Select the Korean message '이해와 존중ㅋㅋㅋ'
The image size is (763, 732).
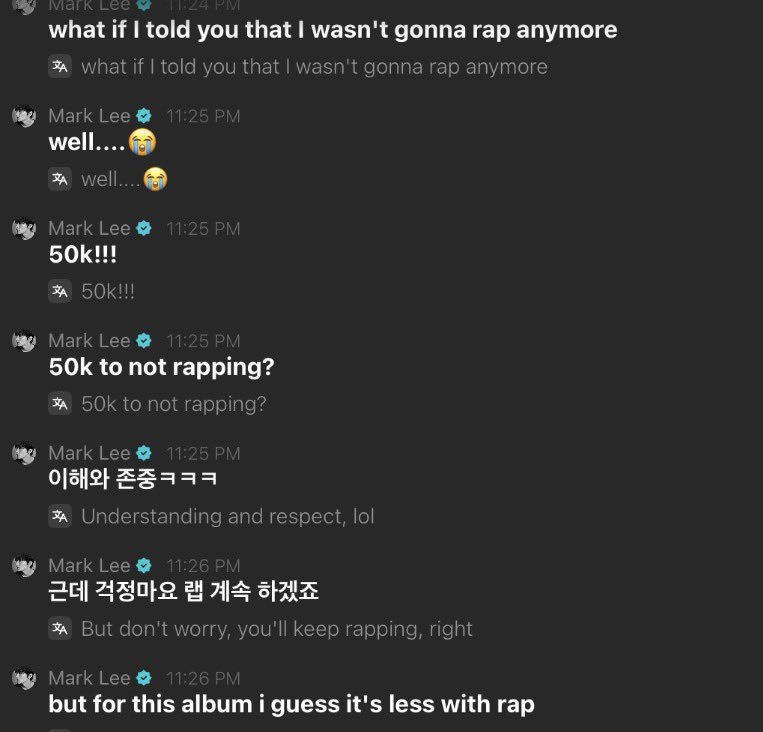132,478
